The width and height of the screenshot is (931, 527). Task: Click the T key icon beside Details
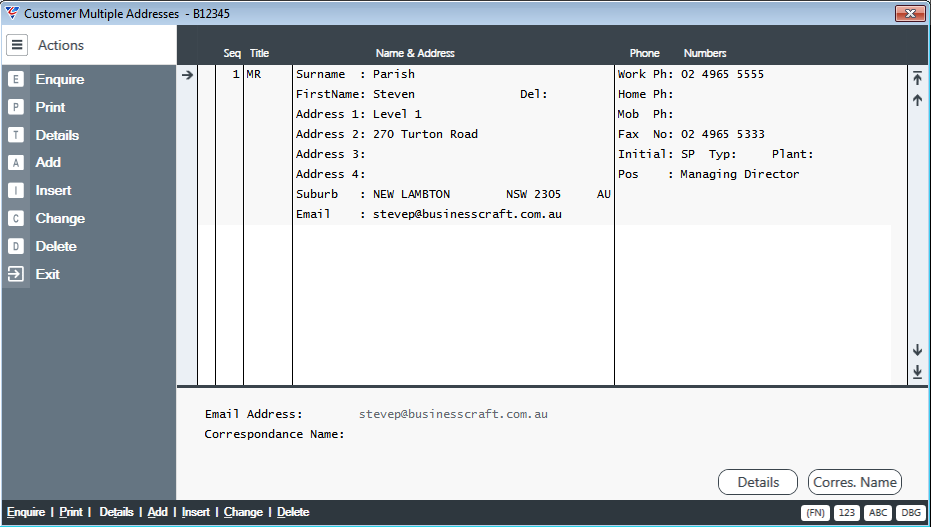pyautogui.click(x=16, y=135)
